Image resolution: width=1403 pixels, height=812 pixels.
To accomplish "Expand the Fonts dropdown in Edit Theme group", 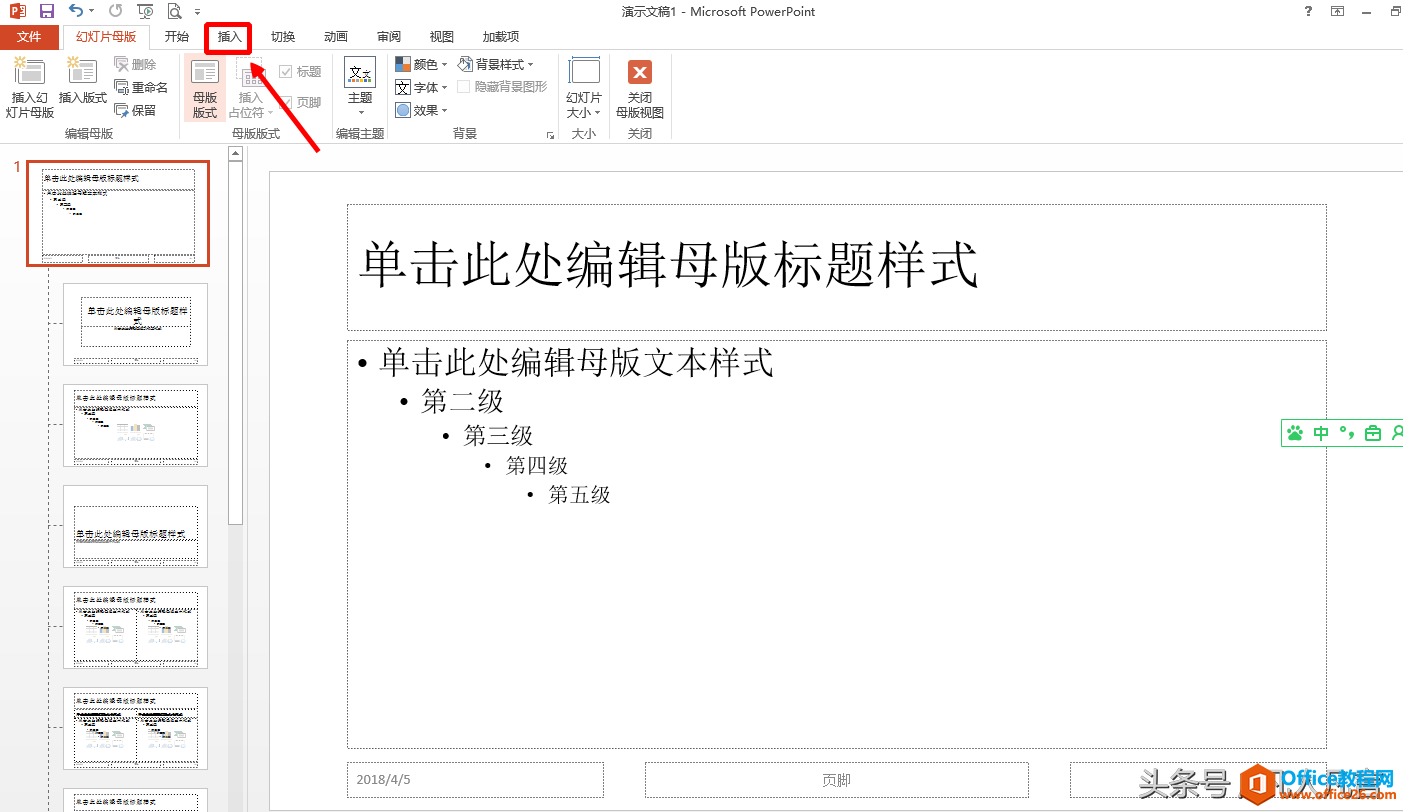I will click(x=421, y=86).
